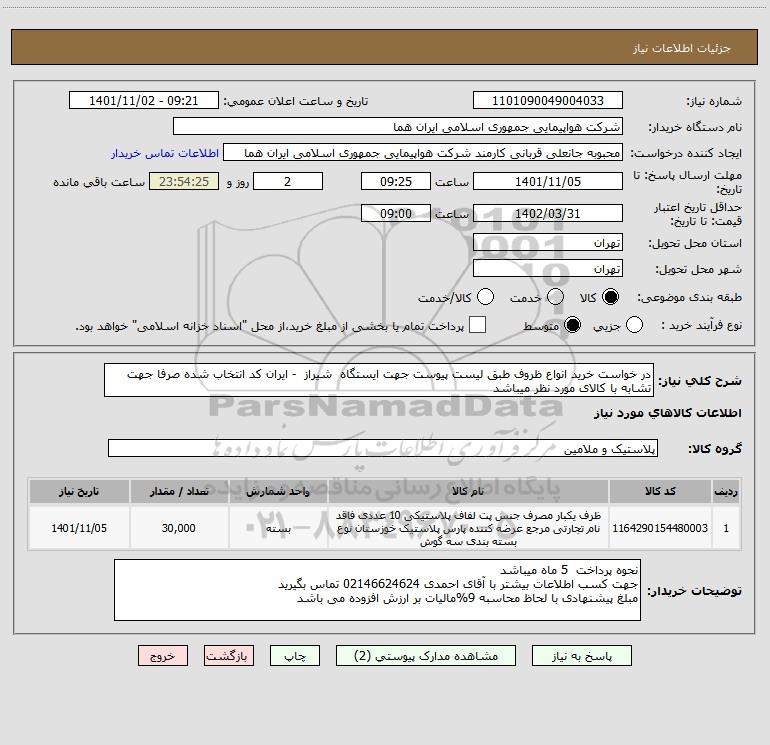
Task: Click the delivery province تهران field
Action: tap(548, 243)
